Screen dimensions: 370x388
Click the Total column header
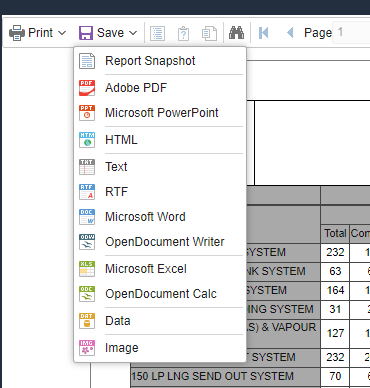[x=336, y=233]
